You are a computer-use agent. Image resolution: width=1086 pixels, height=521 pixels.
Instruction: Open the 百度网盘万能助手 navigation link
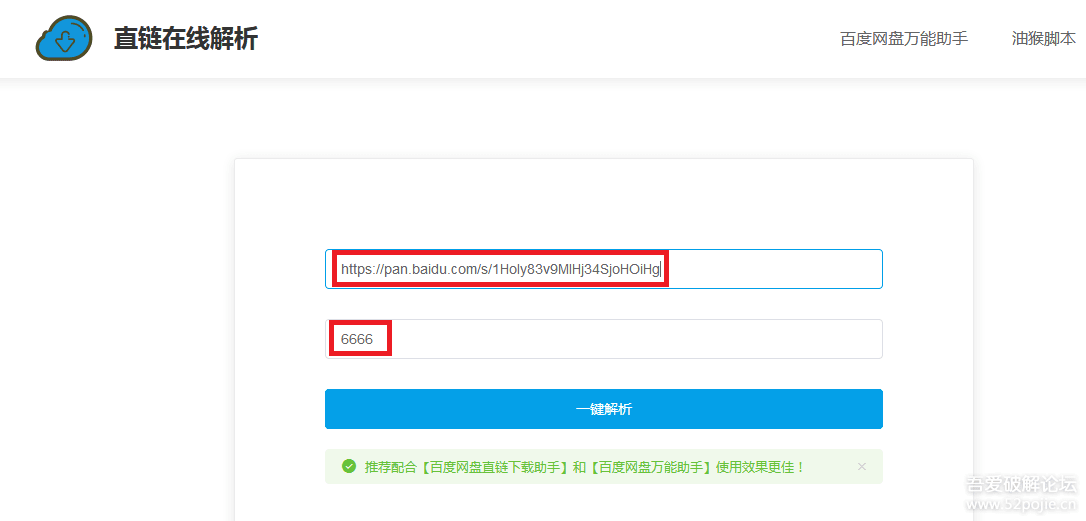[903, 39]
